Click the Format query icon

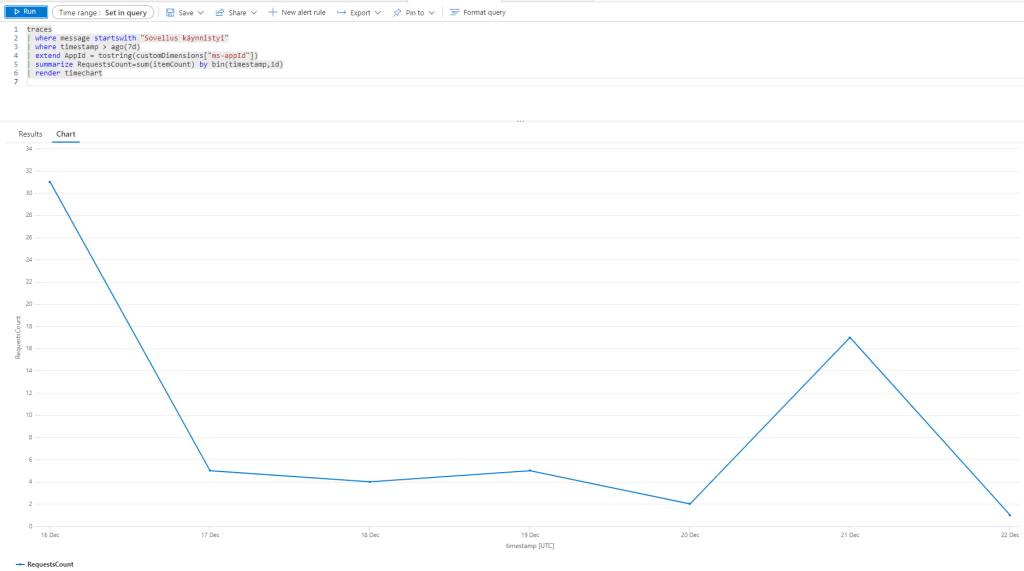pos(455,12)
